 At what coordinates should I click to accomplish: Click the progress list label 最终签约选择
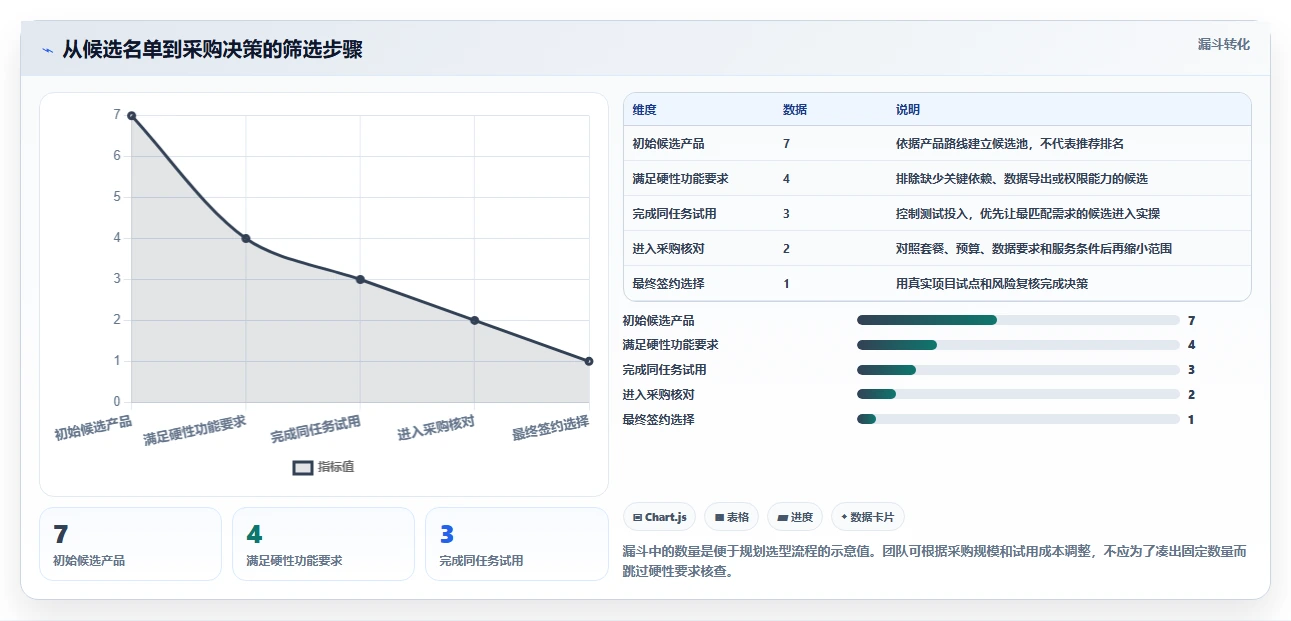pos(658,419)
